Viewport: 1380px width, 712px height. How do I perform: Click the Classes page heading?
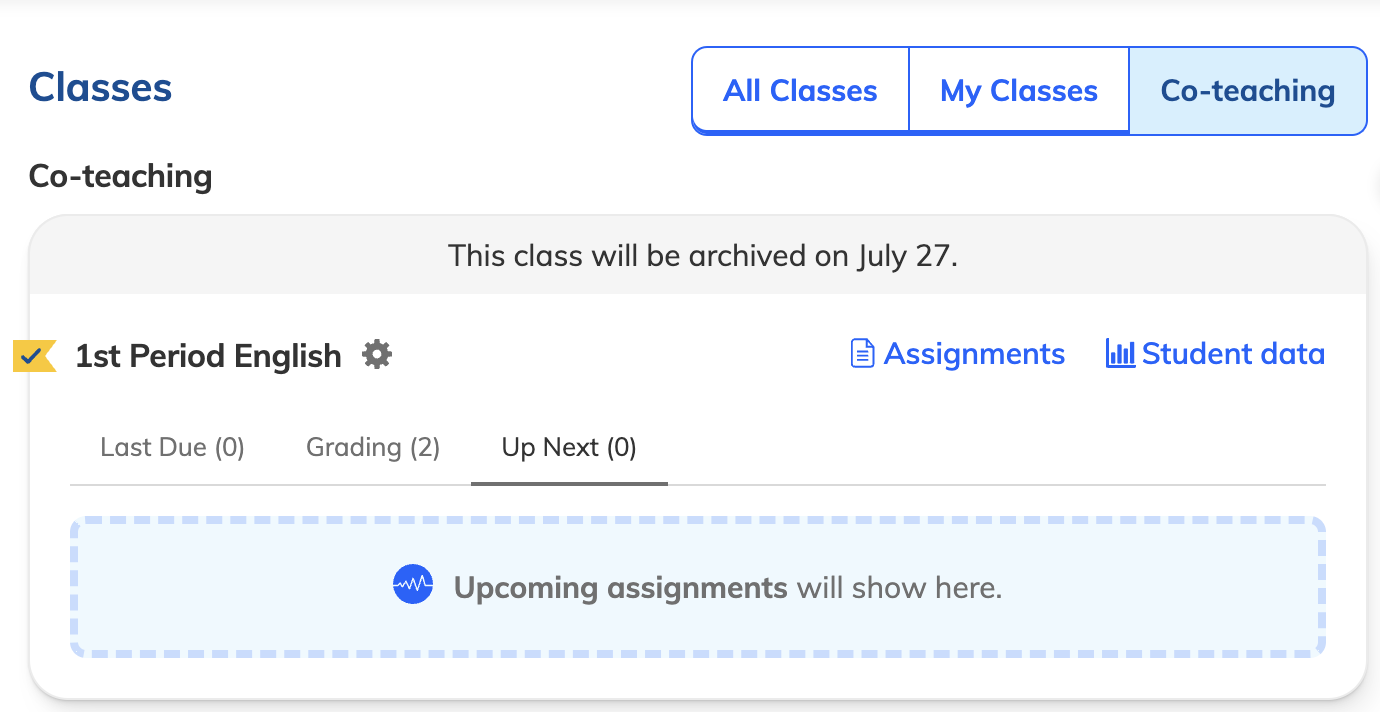coord(100,87)
